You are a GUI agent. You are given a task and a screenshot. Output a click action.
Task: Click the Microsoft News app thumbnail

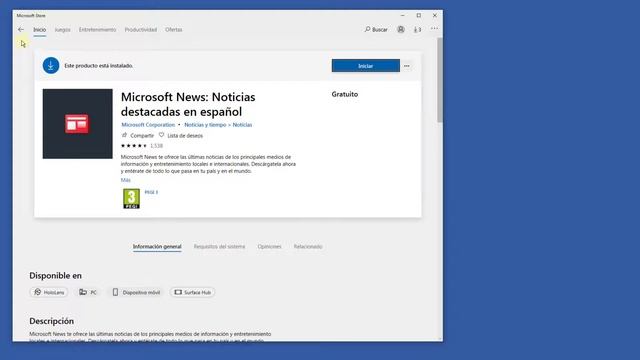(x=78, y=124)
